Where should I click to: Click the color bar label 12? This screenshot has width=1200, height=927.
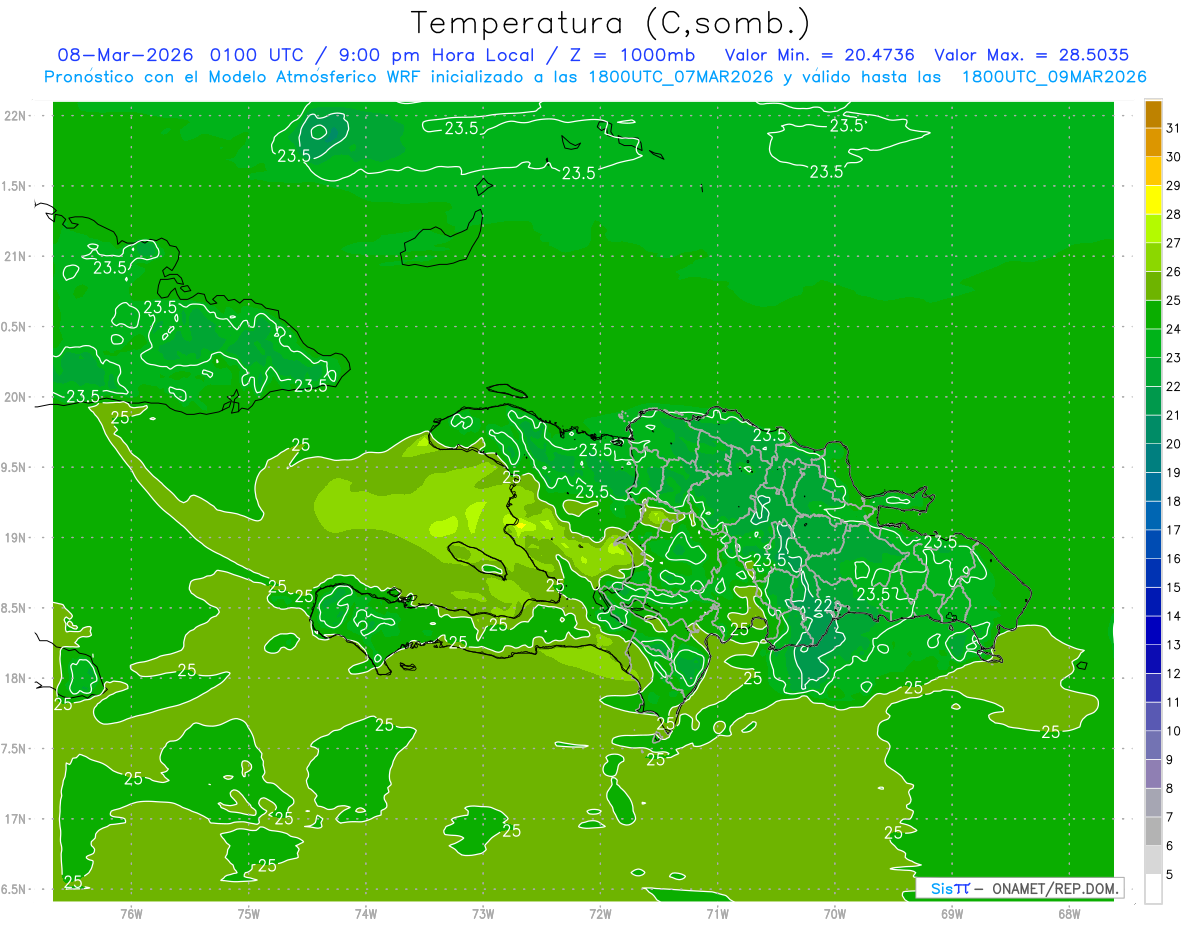pyautogui.click(x=1173, y=674)
